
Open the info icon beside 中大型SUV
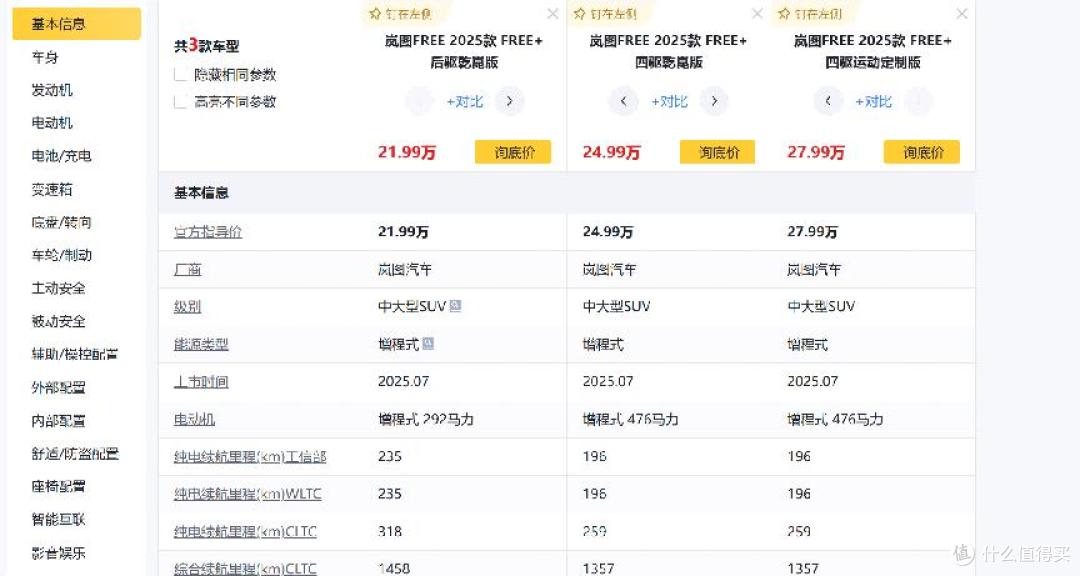[455, 305]
